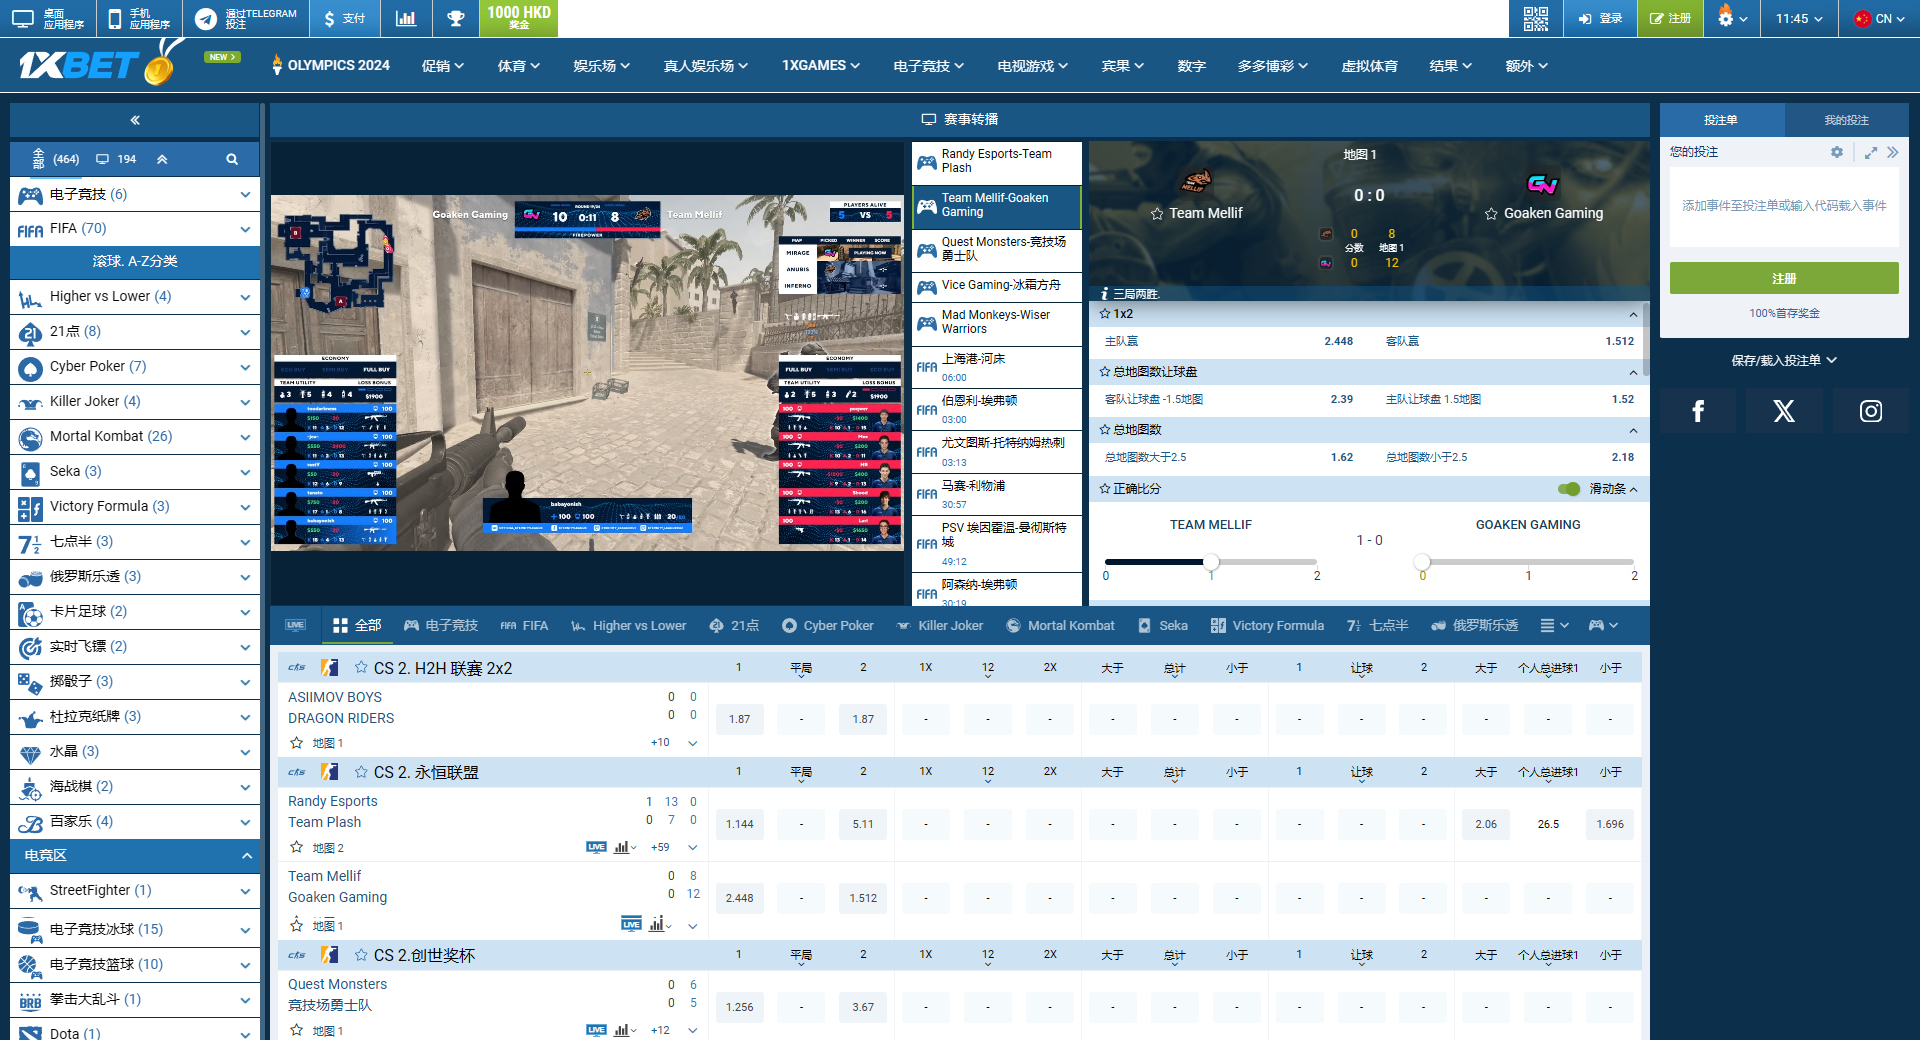Favorite Goaken Gaming with star icon
Screen dimensions: 1920x1040
(1491, 214)
